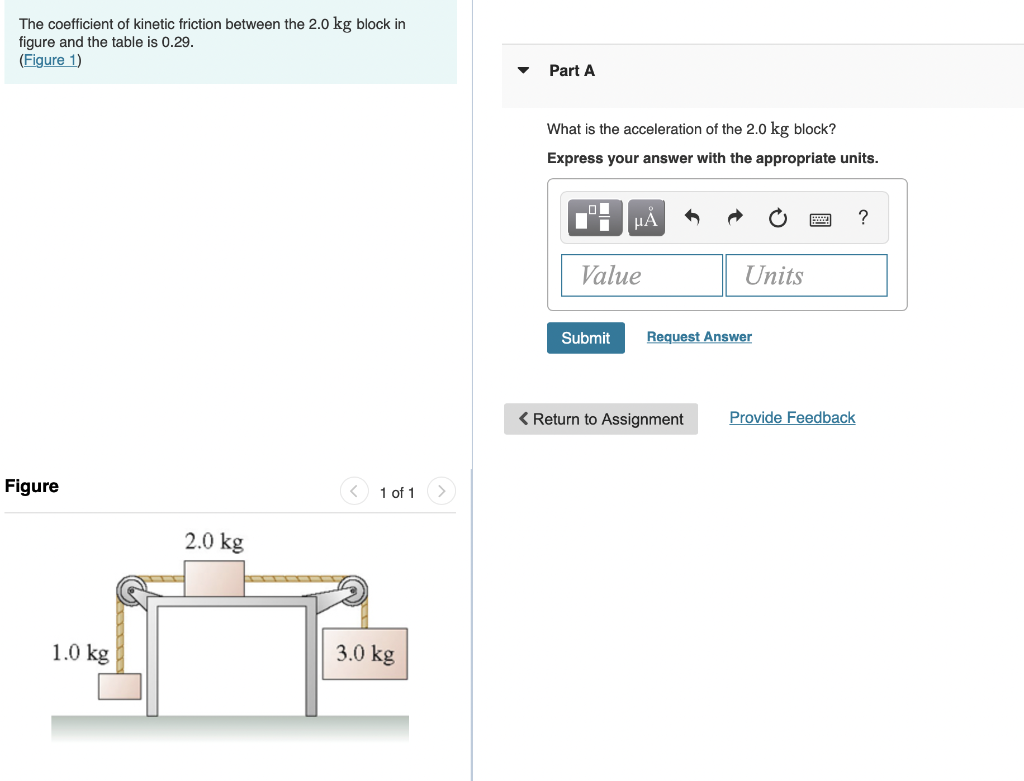Screen dimensions: 1024x781
Task: Open the Provide Feedback link
Action: coord(791,417)
